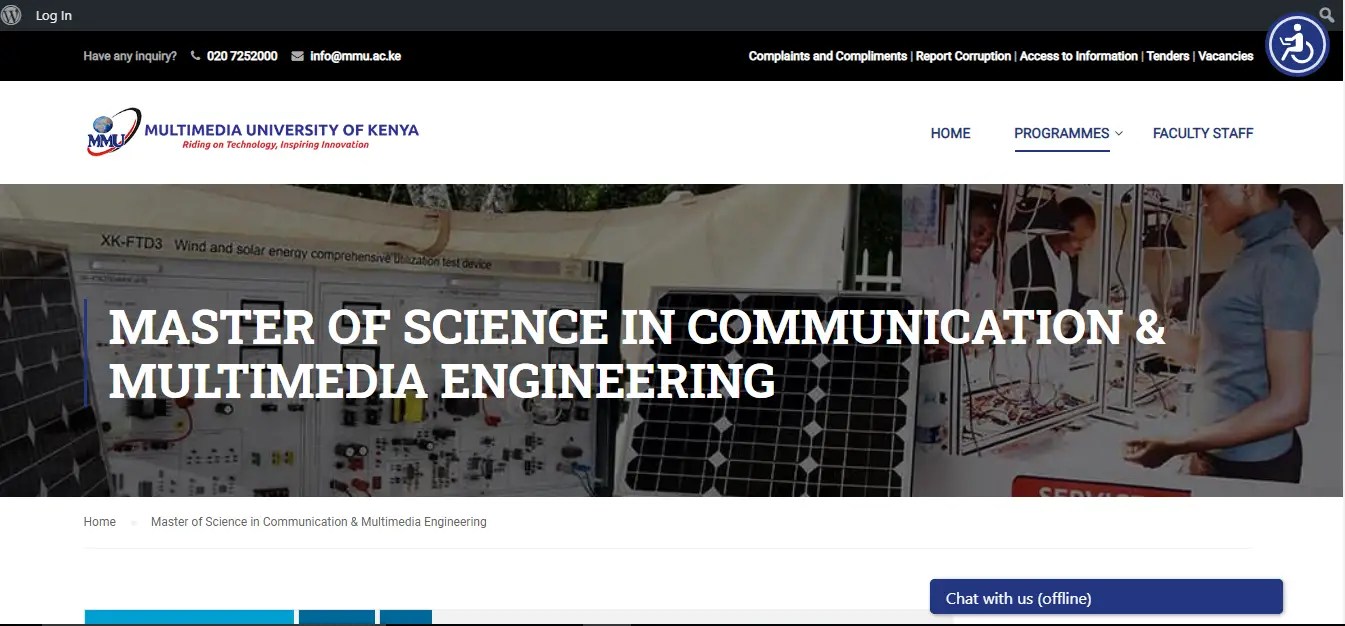
Task: Dial support by clicking 020 7252000
Action: tap(241, 56)
